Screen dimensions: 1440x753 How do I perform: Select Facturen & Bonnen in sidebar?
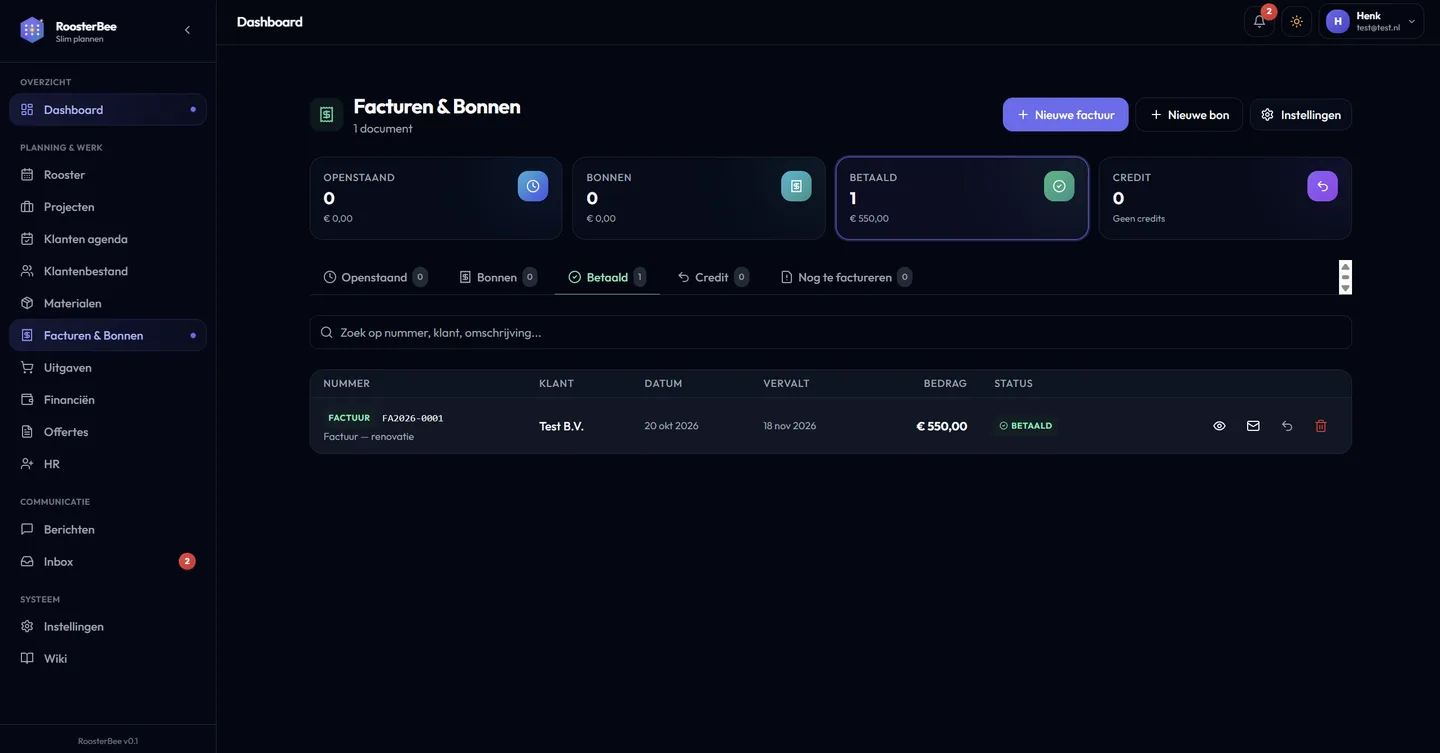coord(108,336)
